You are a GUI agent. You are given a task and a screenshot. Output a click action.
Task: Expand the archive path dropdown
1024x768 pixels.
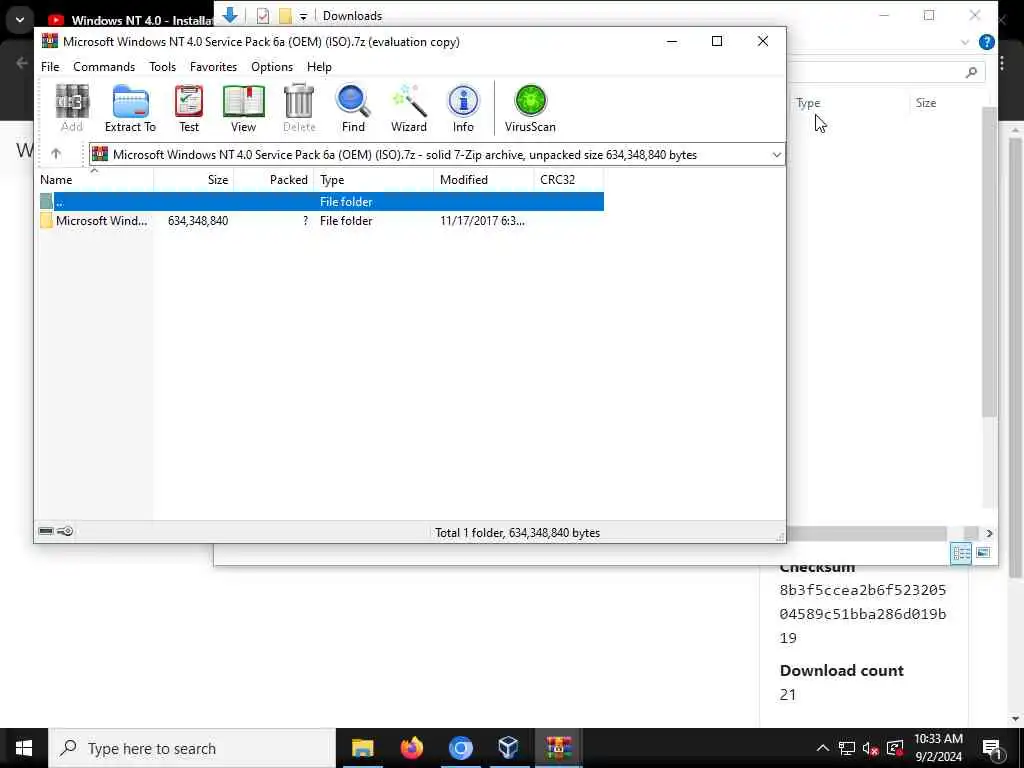[x=776, y=155]
